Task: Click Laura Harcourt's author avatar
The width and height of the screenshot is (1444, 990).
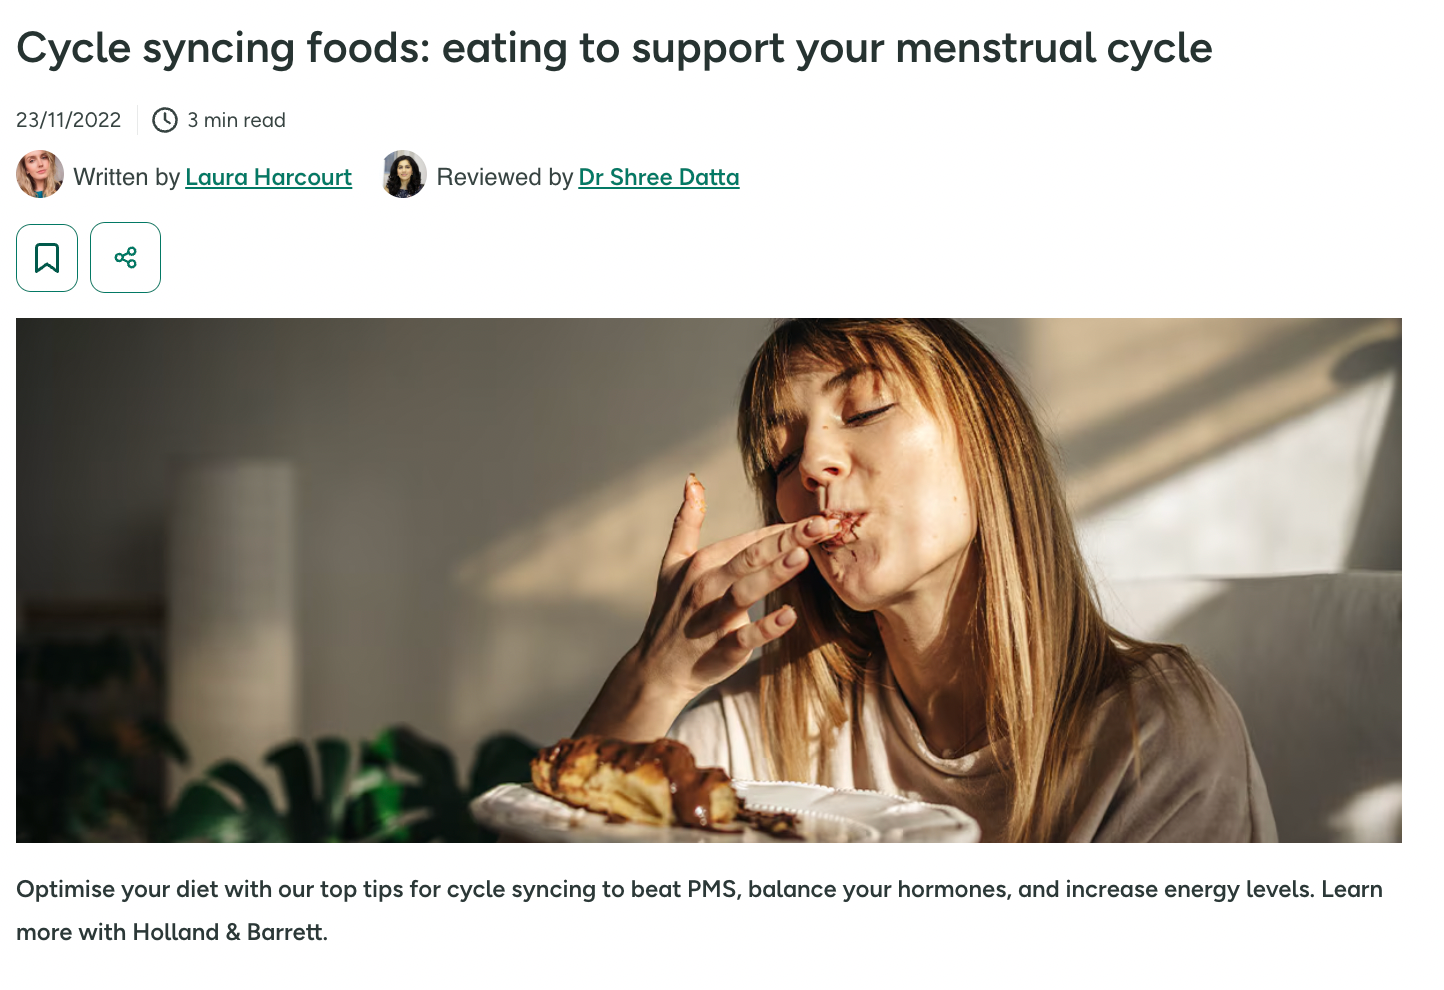Action: [x=40, y=175]
